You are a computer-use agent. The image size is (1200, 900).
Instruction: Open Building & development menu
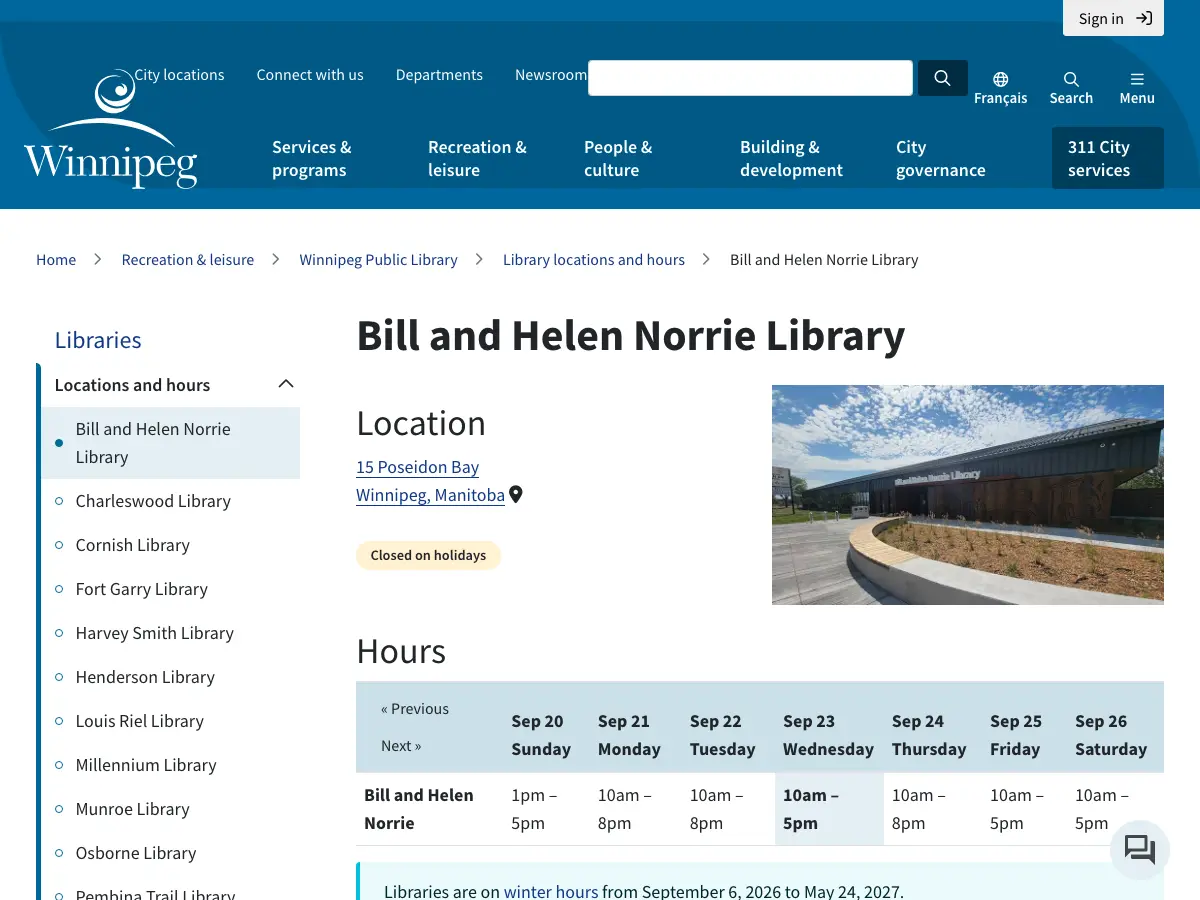[791, 158]
